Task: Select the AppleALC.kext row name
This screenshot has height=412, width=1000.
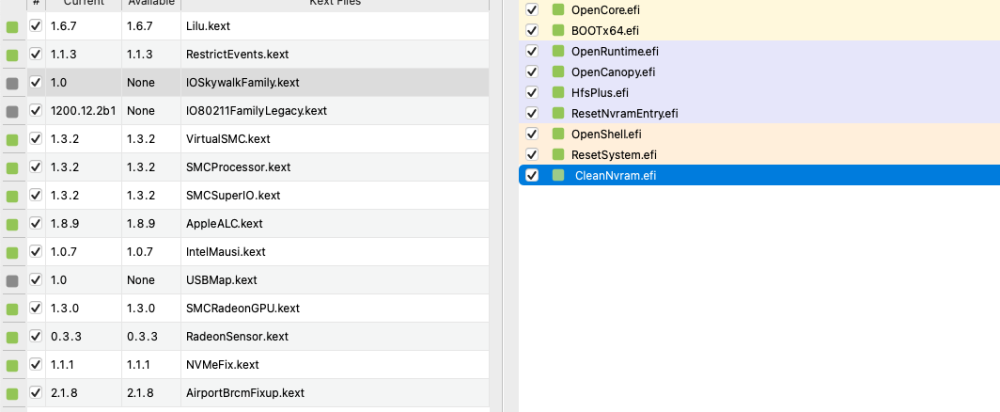Action: [x=224, y=224]
